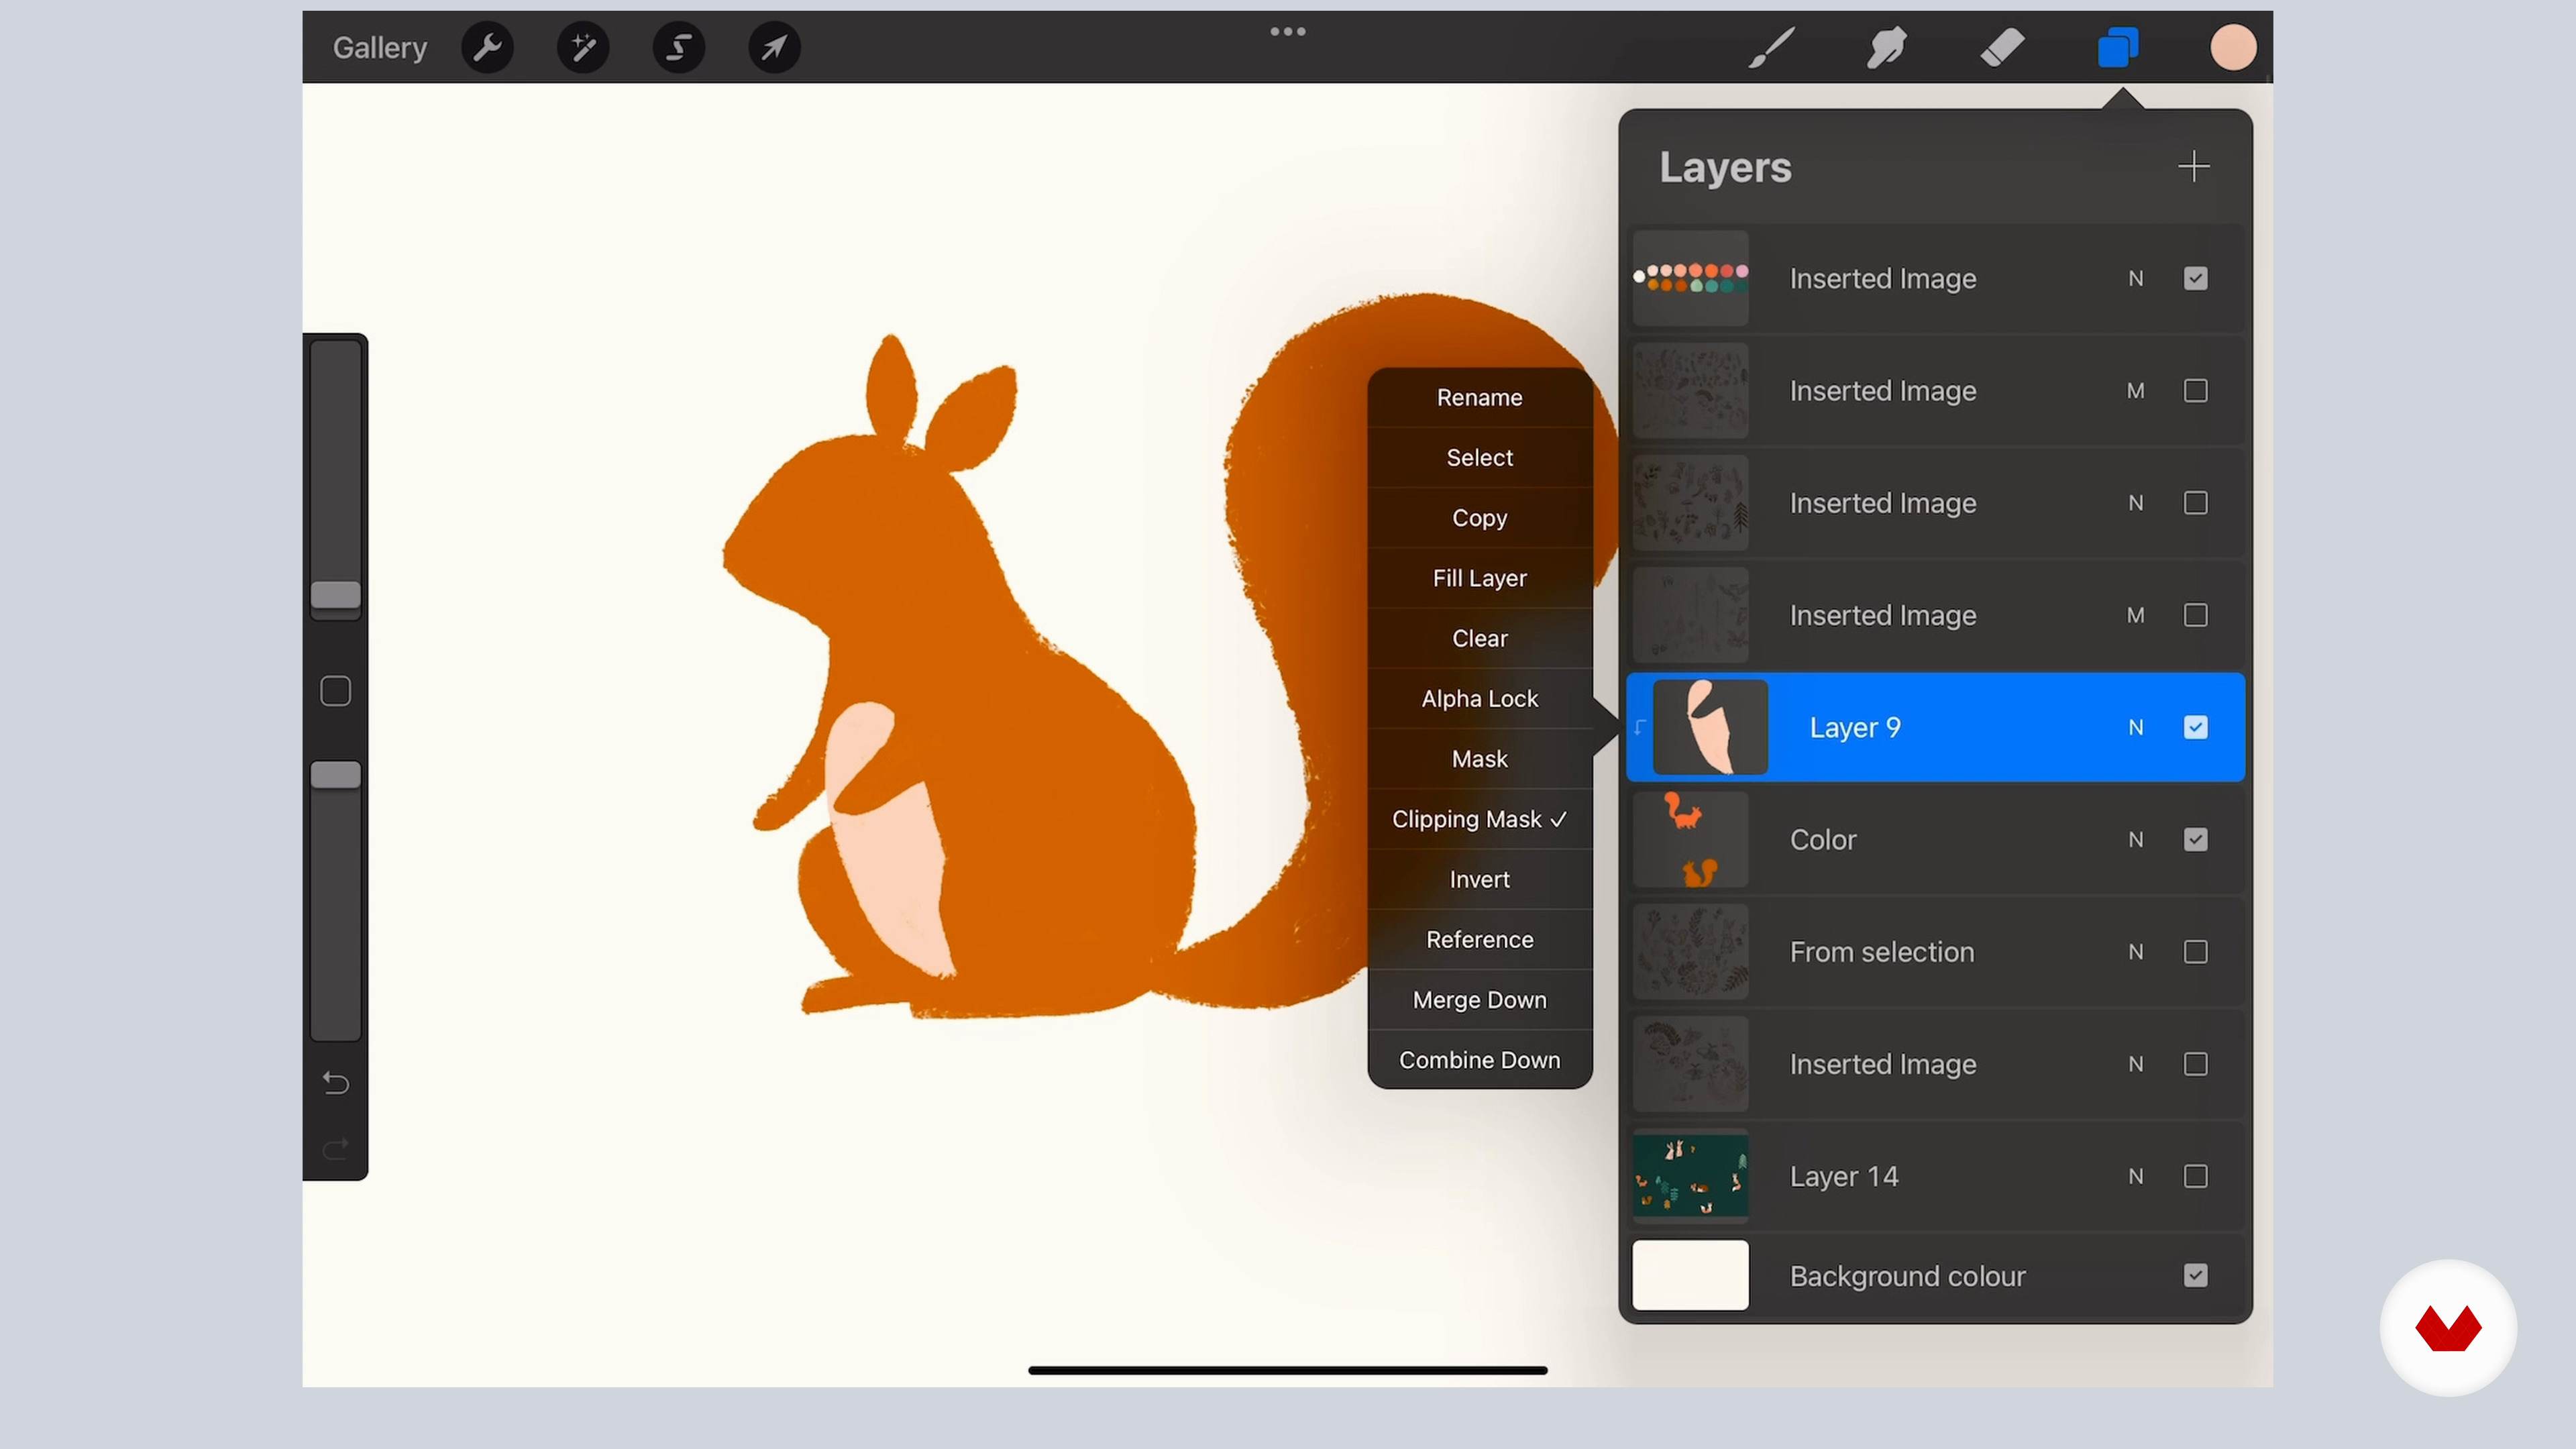Show the Inserted Image layer above Layer 14
Viewport: 2576px width, 1449px height.
[2195, 1064]
